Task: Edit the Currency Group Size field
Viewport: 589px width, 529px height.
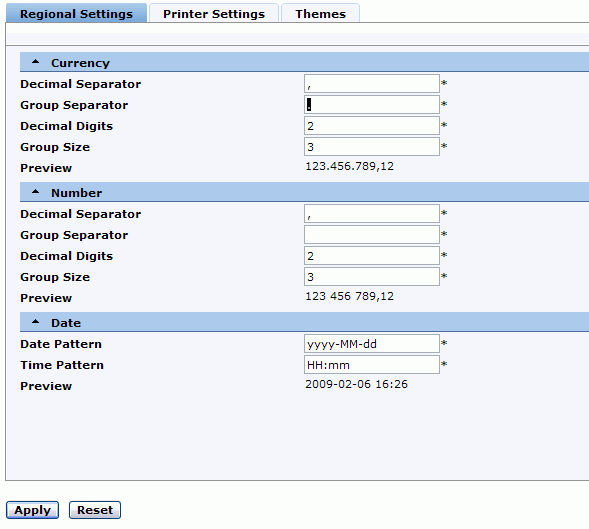Action: [x=372, y=147]
